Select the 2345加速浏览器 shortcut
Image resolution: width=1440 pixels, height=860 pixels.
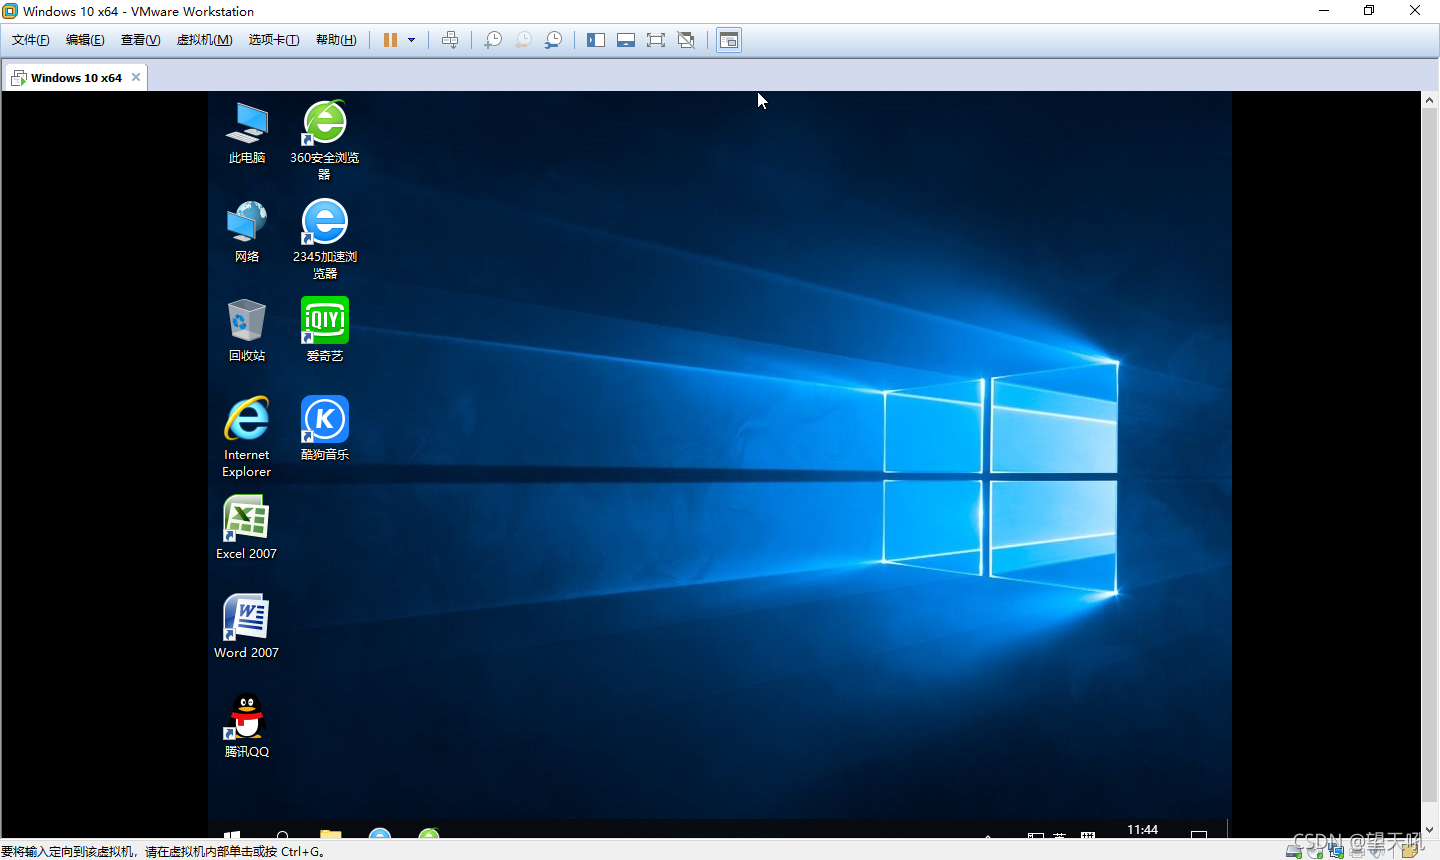coord(324,239)
